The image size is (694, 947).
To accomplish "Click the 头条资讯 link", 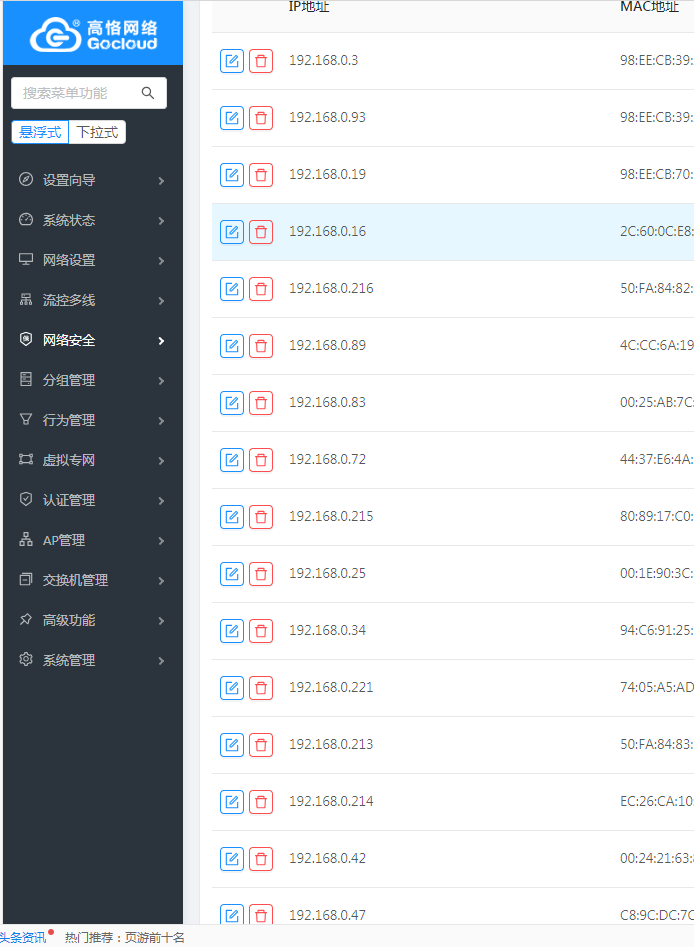I will (x=22, y=938).
